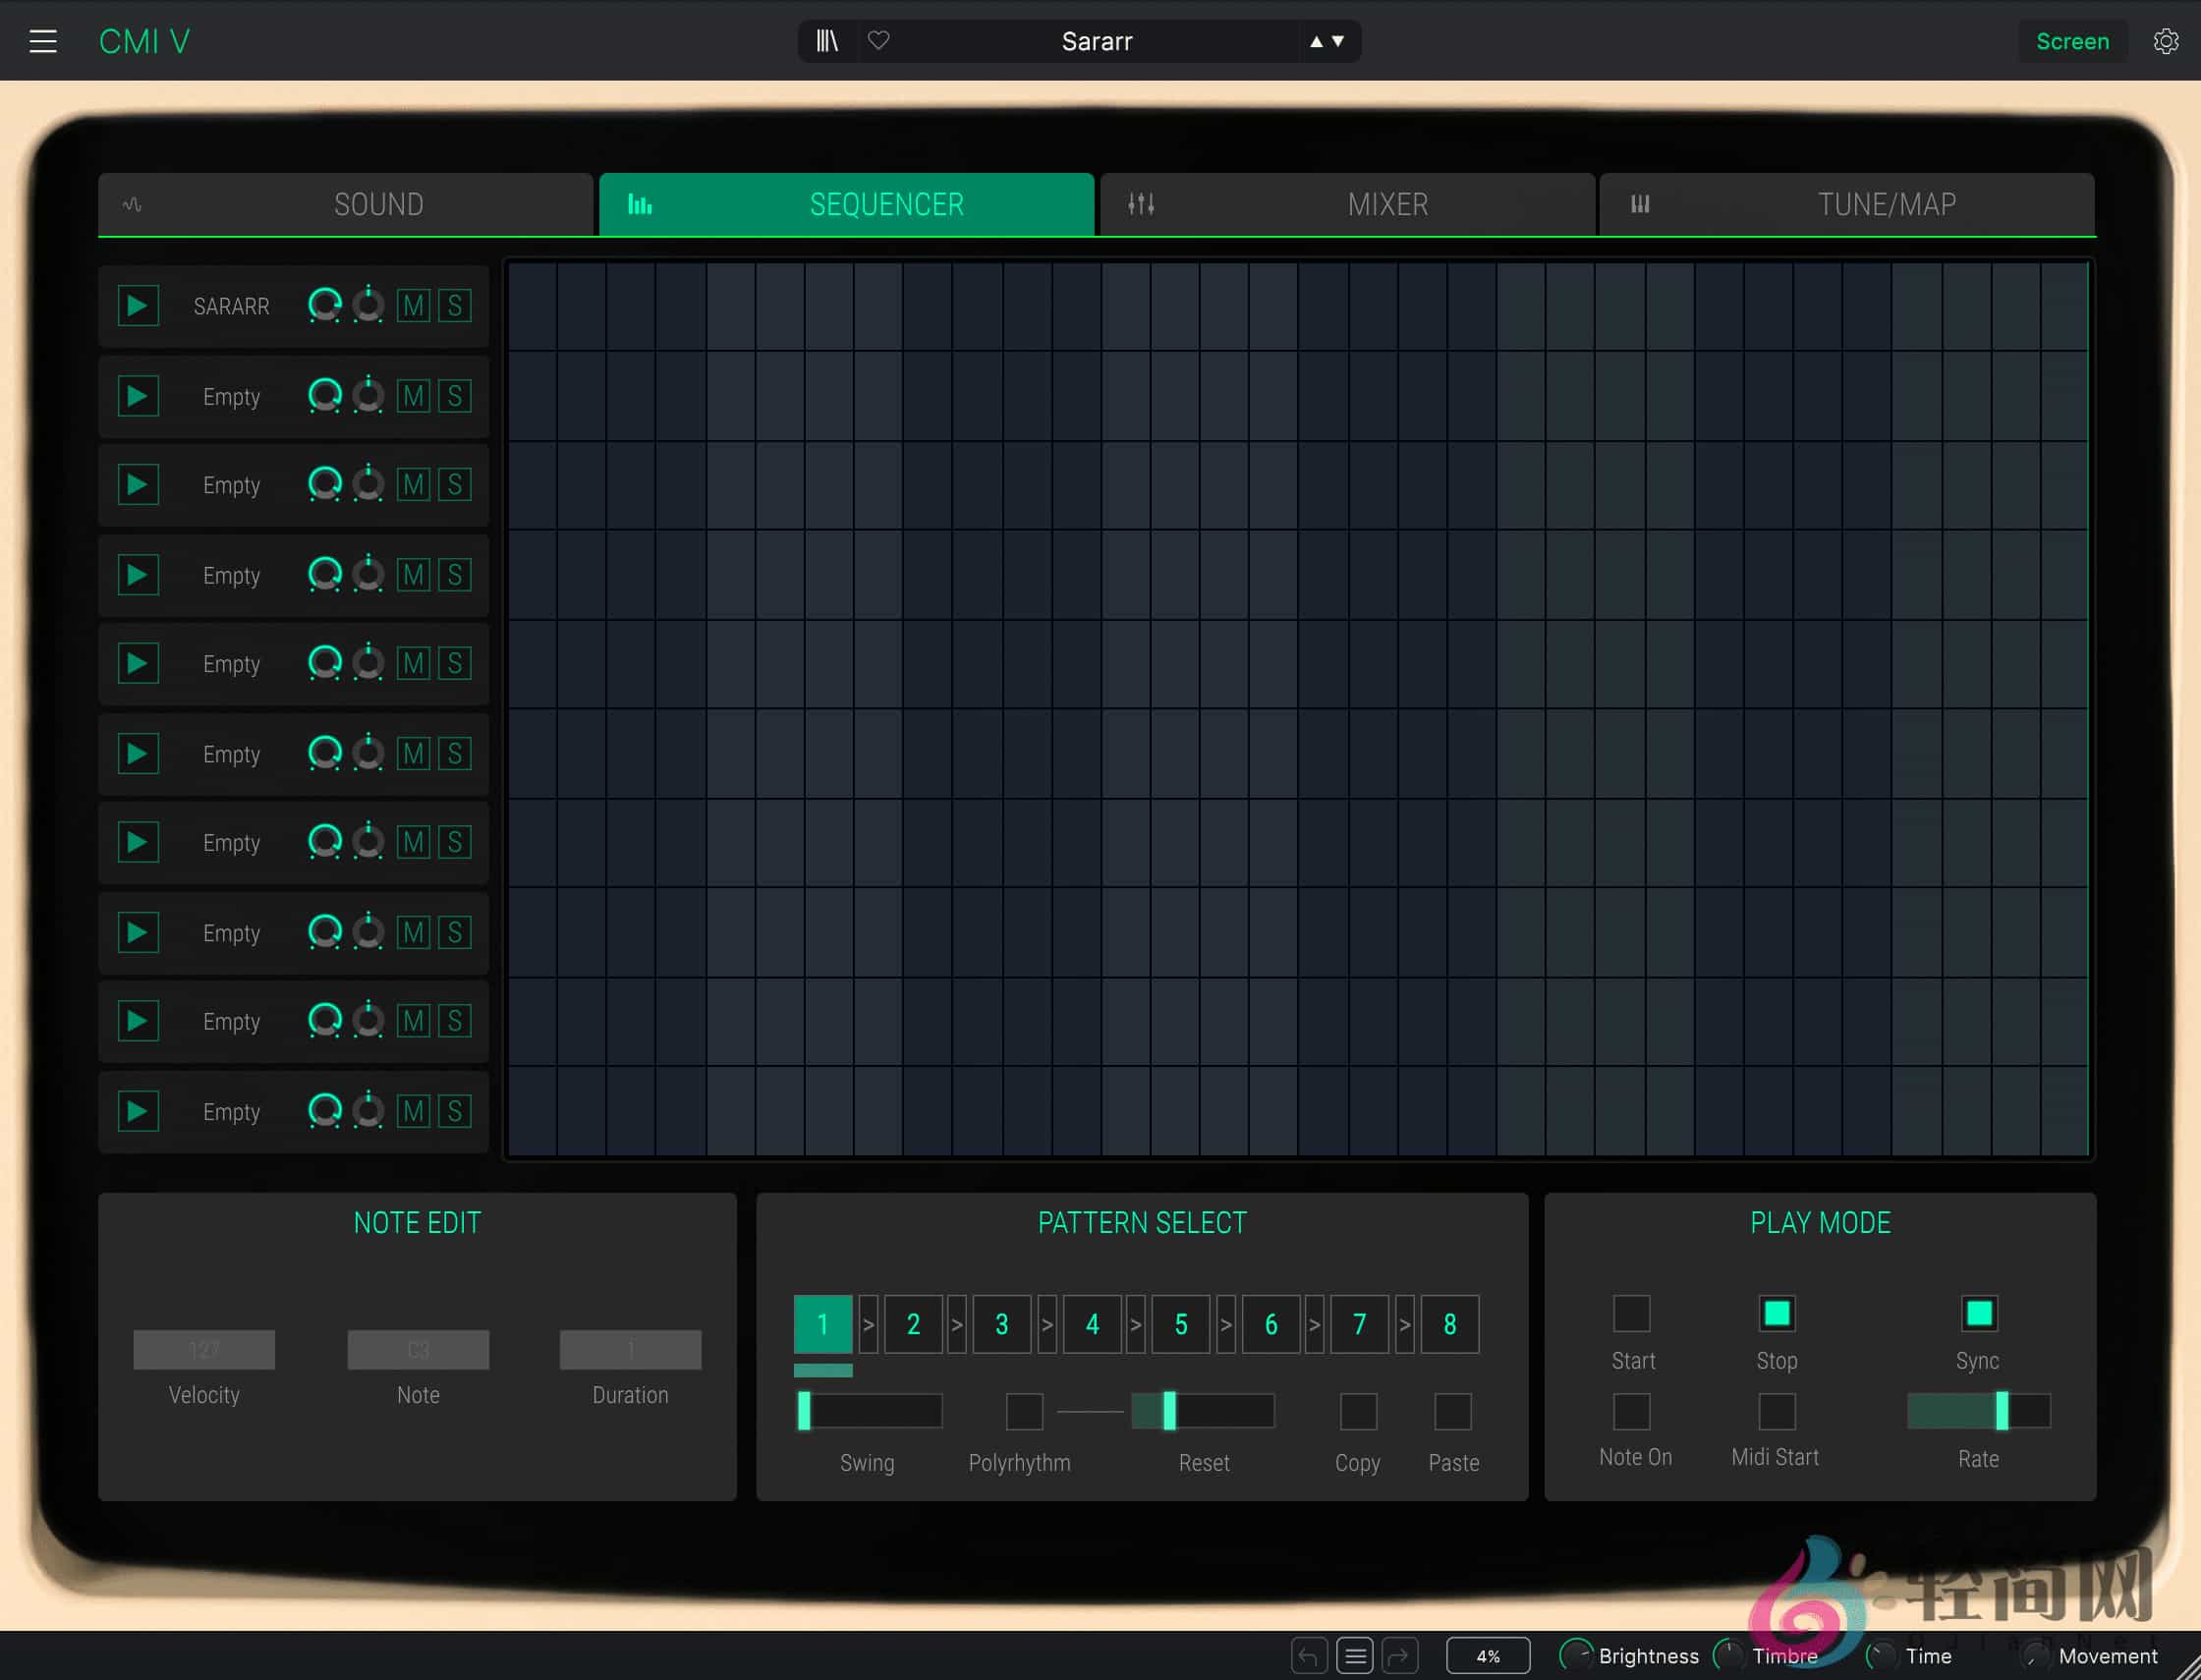Select pattern 3 in Pattern Select

pyautogui.click(x=1001, y=1324)
